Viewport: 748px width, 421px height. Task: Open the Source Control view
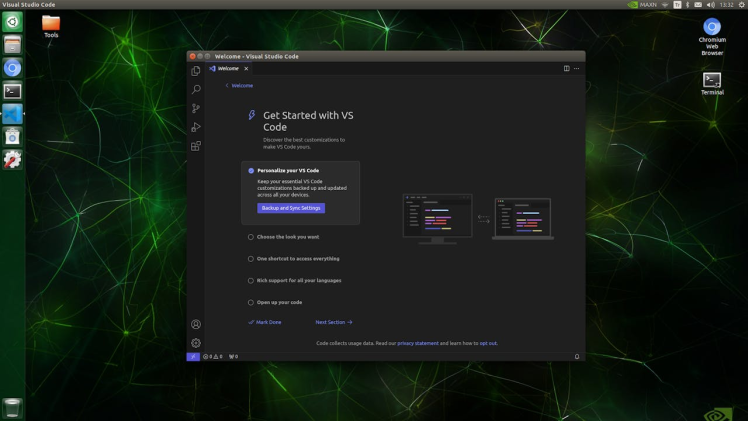pos(196,108)
